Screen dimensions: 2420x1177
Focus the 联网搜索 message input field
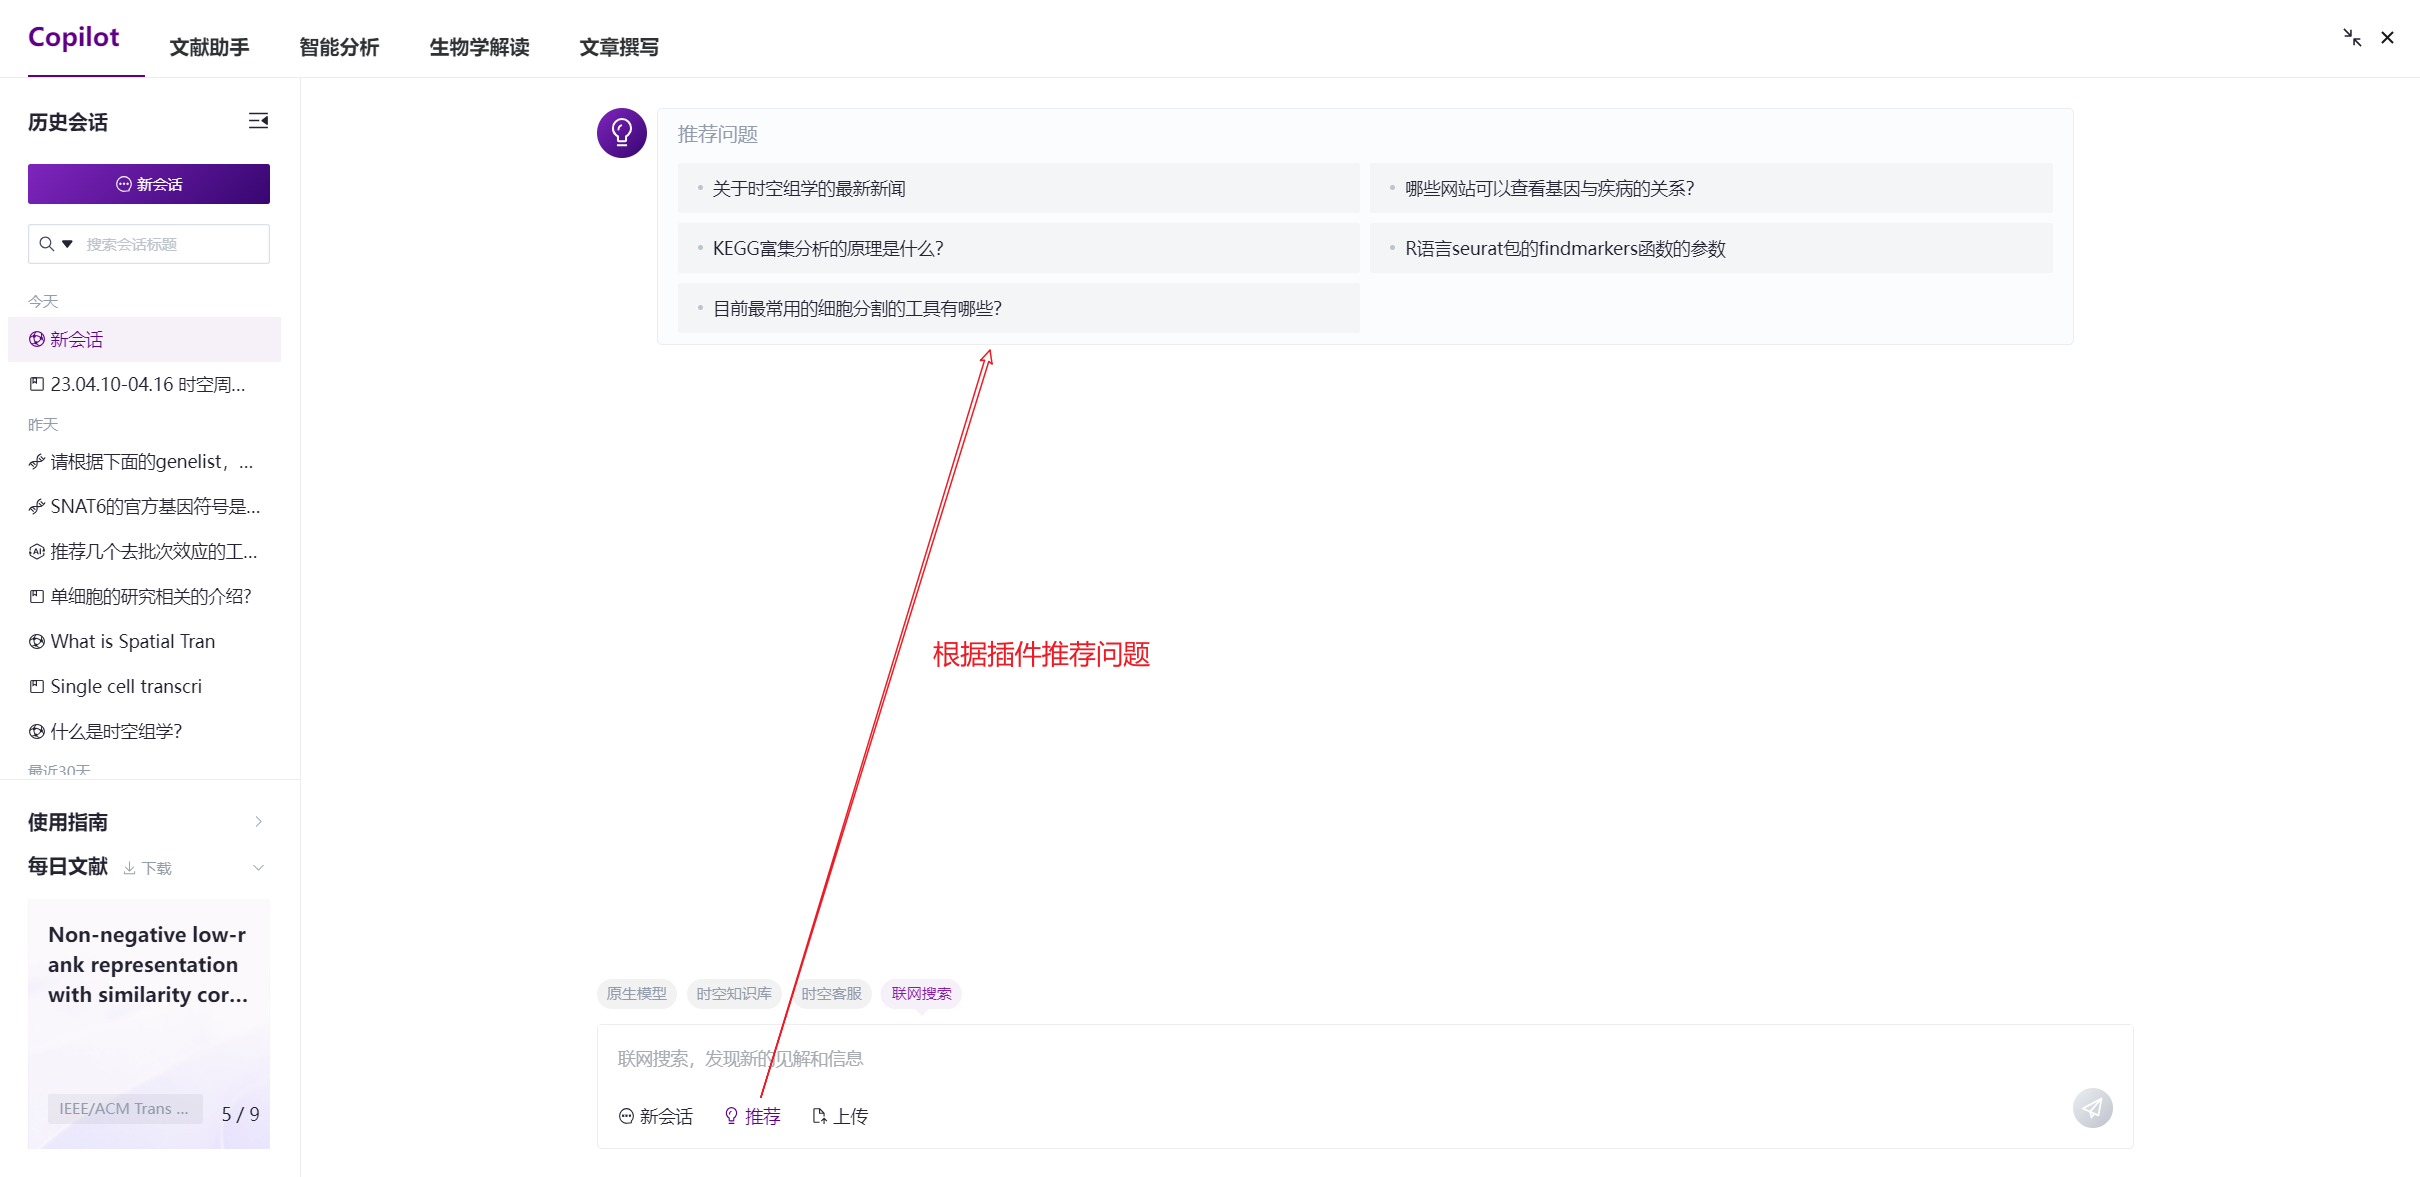pyautogui.click(x=1300, y=1058)
